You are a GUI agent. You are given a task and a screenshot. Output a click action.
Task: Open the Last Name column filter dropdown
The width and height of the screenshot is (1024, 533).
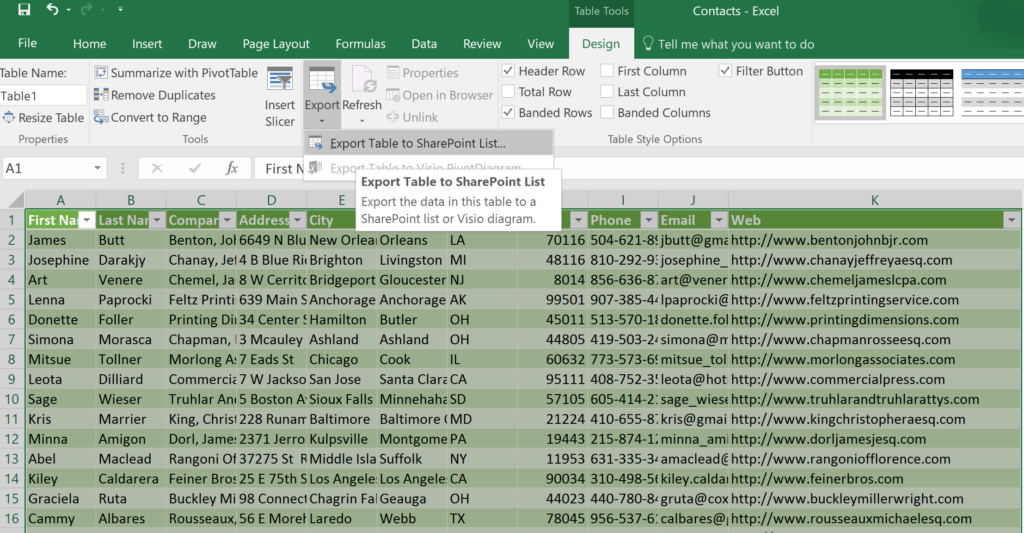click(157, 220)
